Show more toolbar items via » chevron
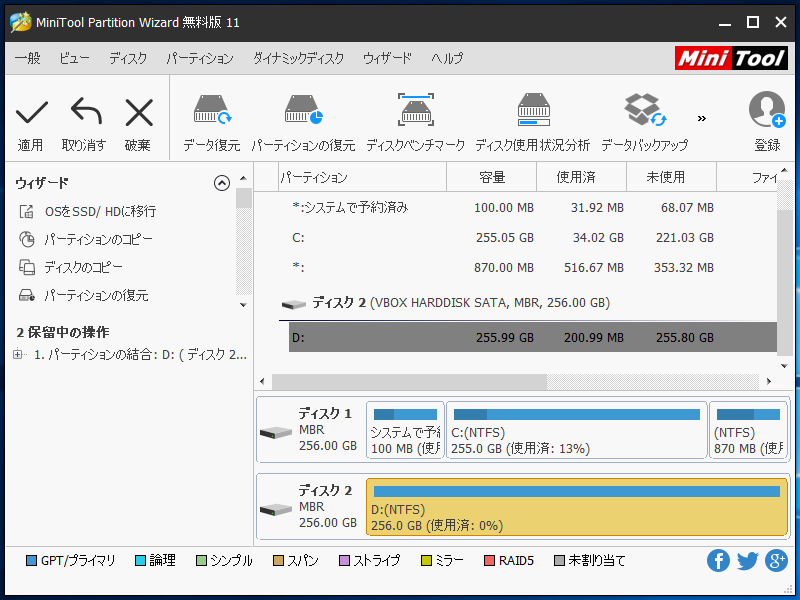Image resolution: width=800 pixels, height=600 pixels. (x=702, y=118)
